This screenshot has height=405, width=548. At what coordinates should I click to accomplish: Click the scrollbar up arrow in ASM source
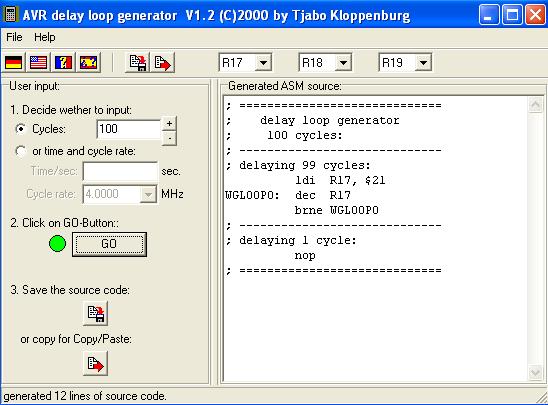(535, 105)
